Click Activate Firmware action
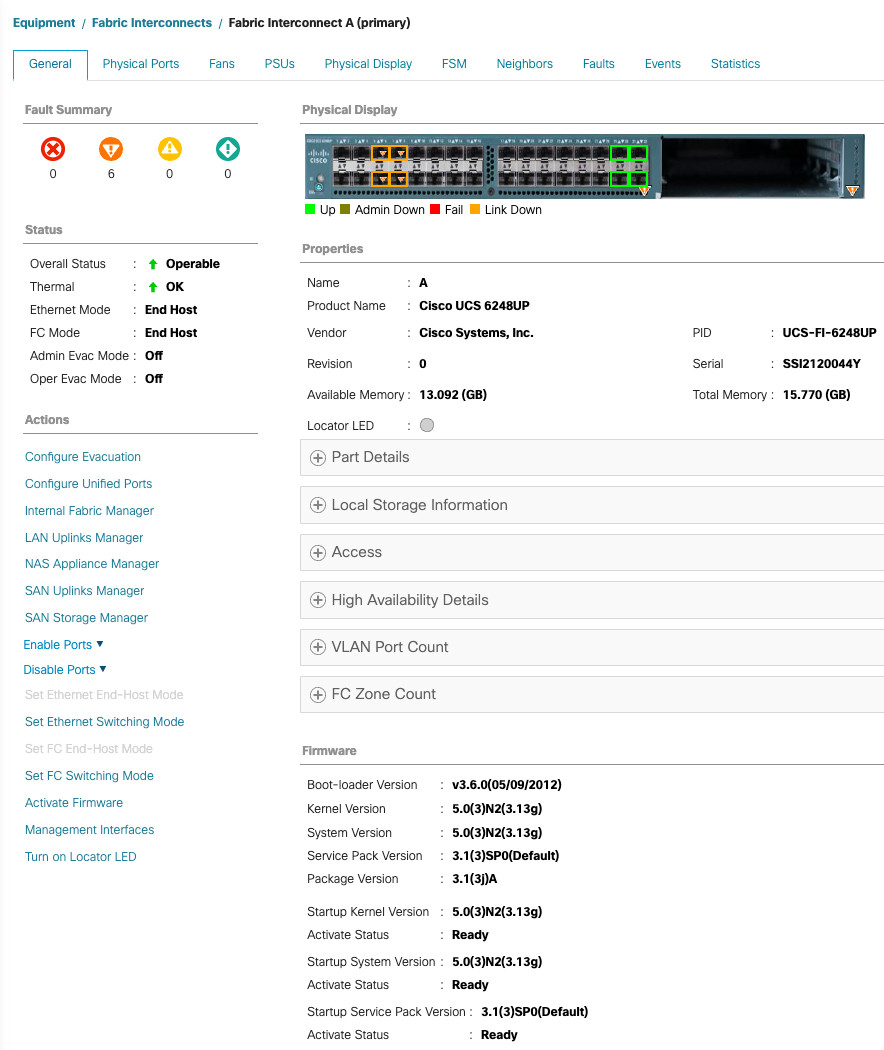Viewport: 884px width, 1050px height. click(74, 803)
